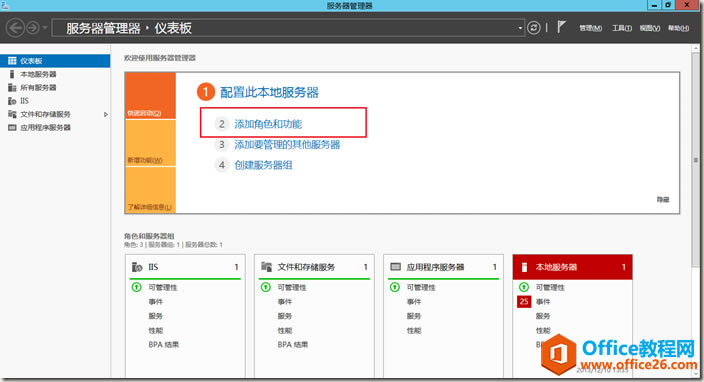Click the back navigation arrow
The height and width of the screenshot is (382, 704).
click(15, 28)
